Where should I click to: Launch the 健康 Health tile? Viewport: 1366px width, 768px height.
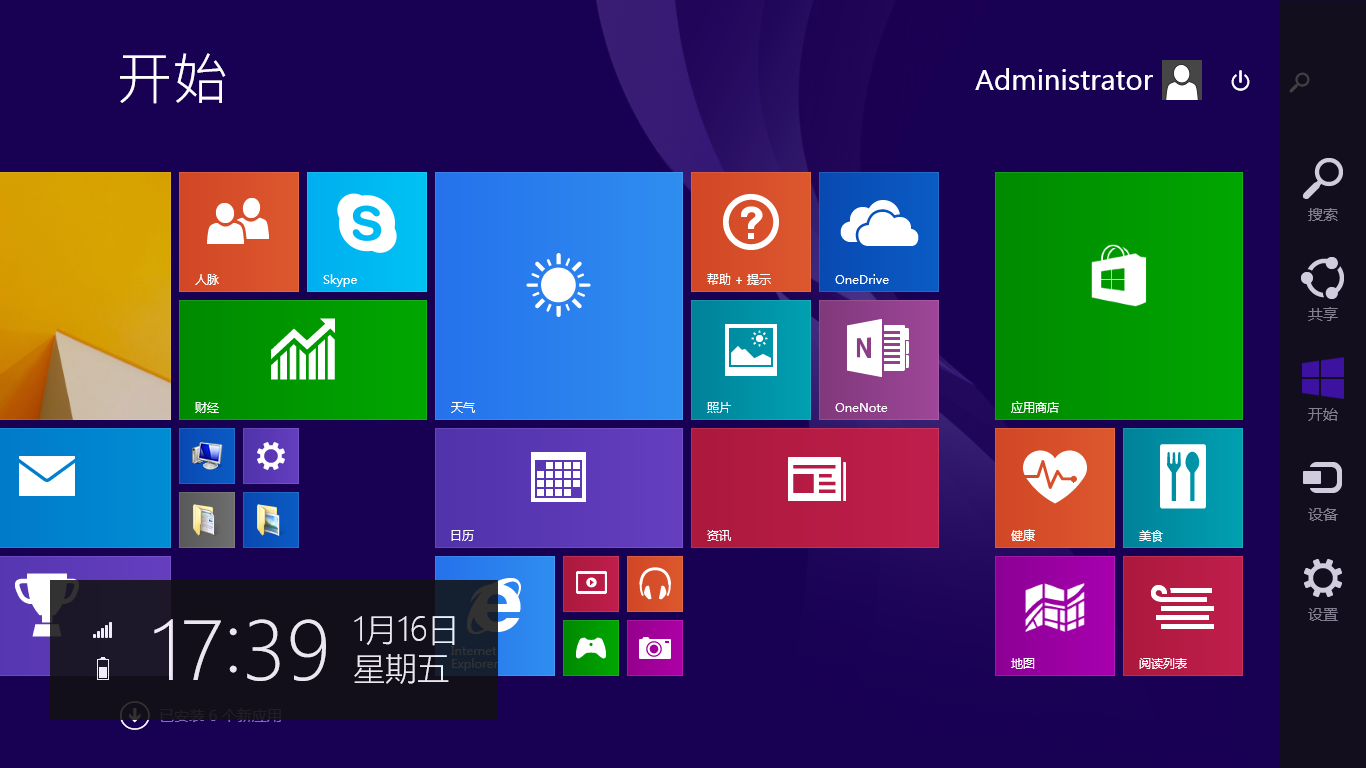[x=1055, y=488]
